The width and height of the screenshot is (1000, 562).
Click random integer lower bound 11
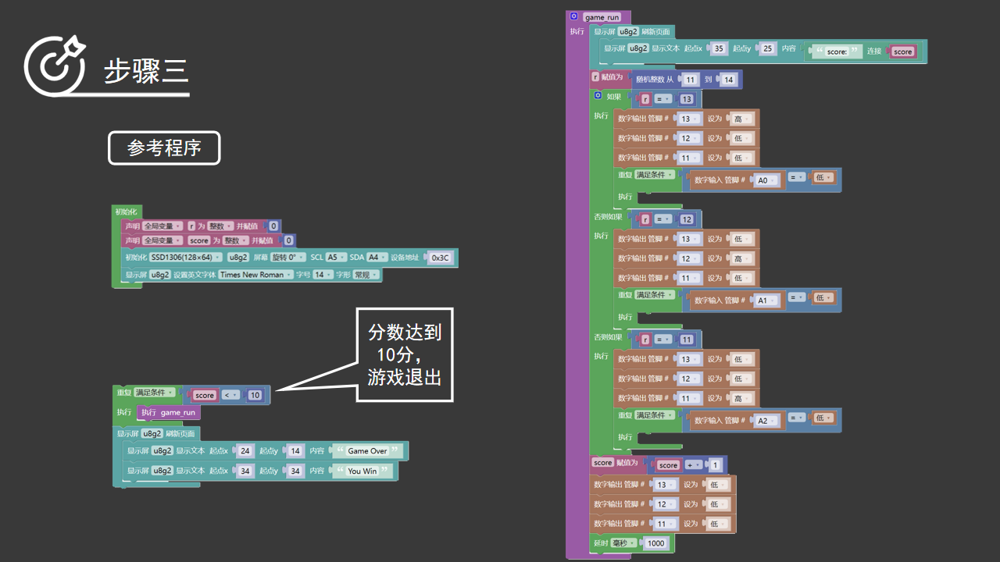(689, 80)
